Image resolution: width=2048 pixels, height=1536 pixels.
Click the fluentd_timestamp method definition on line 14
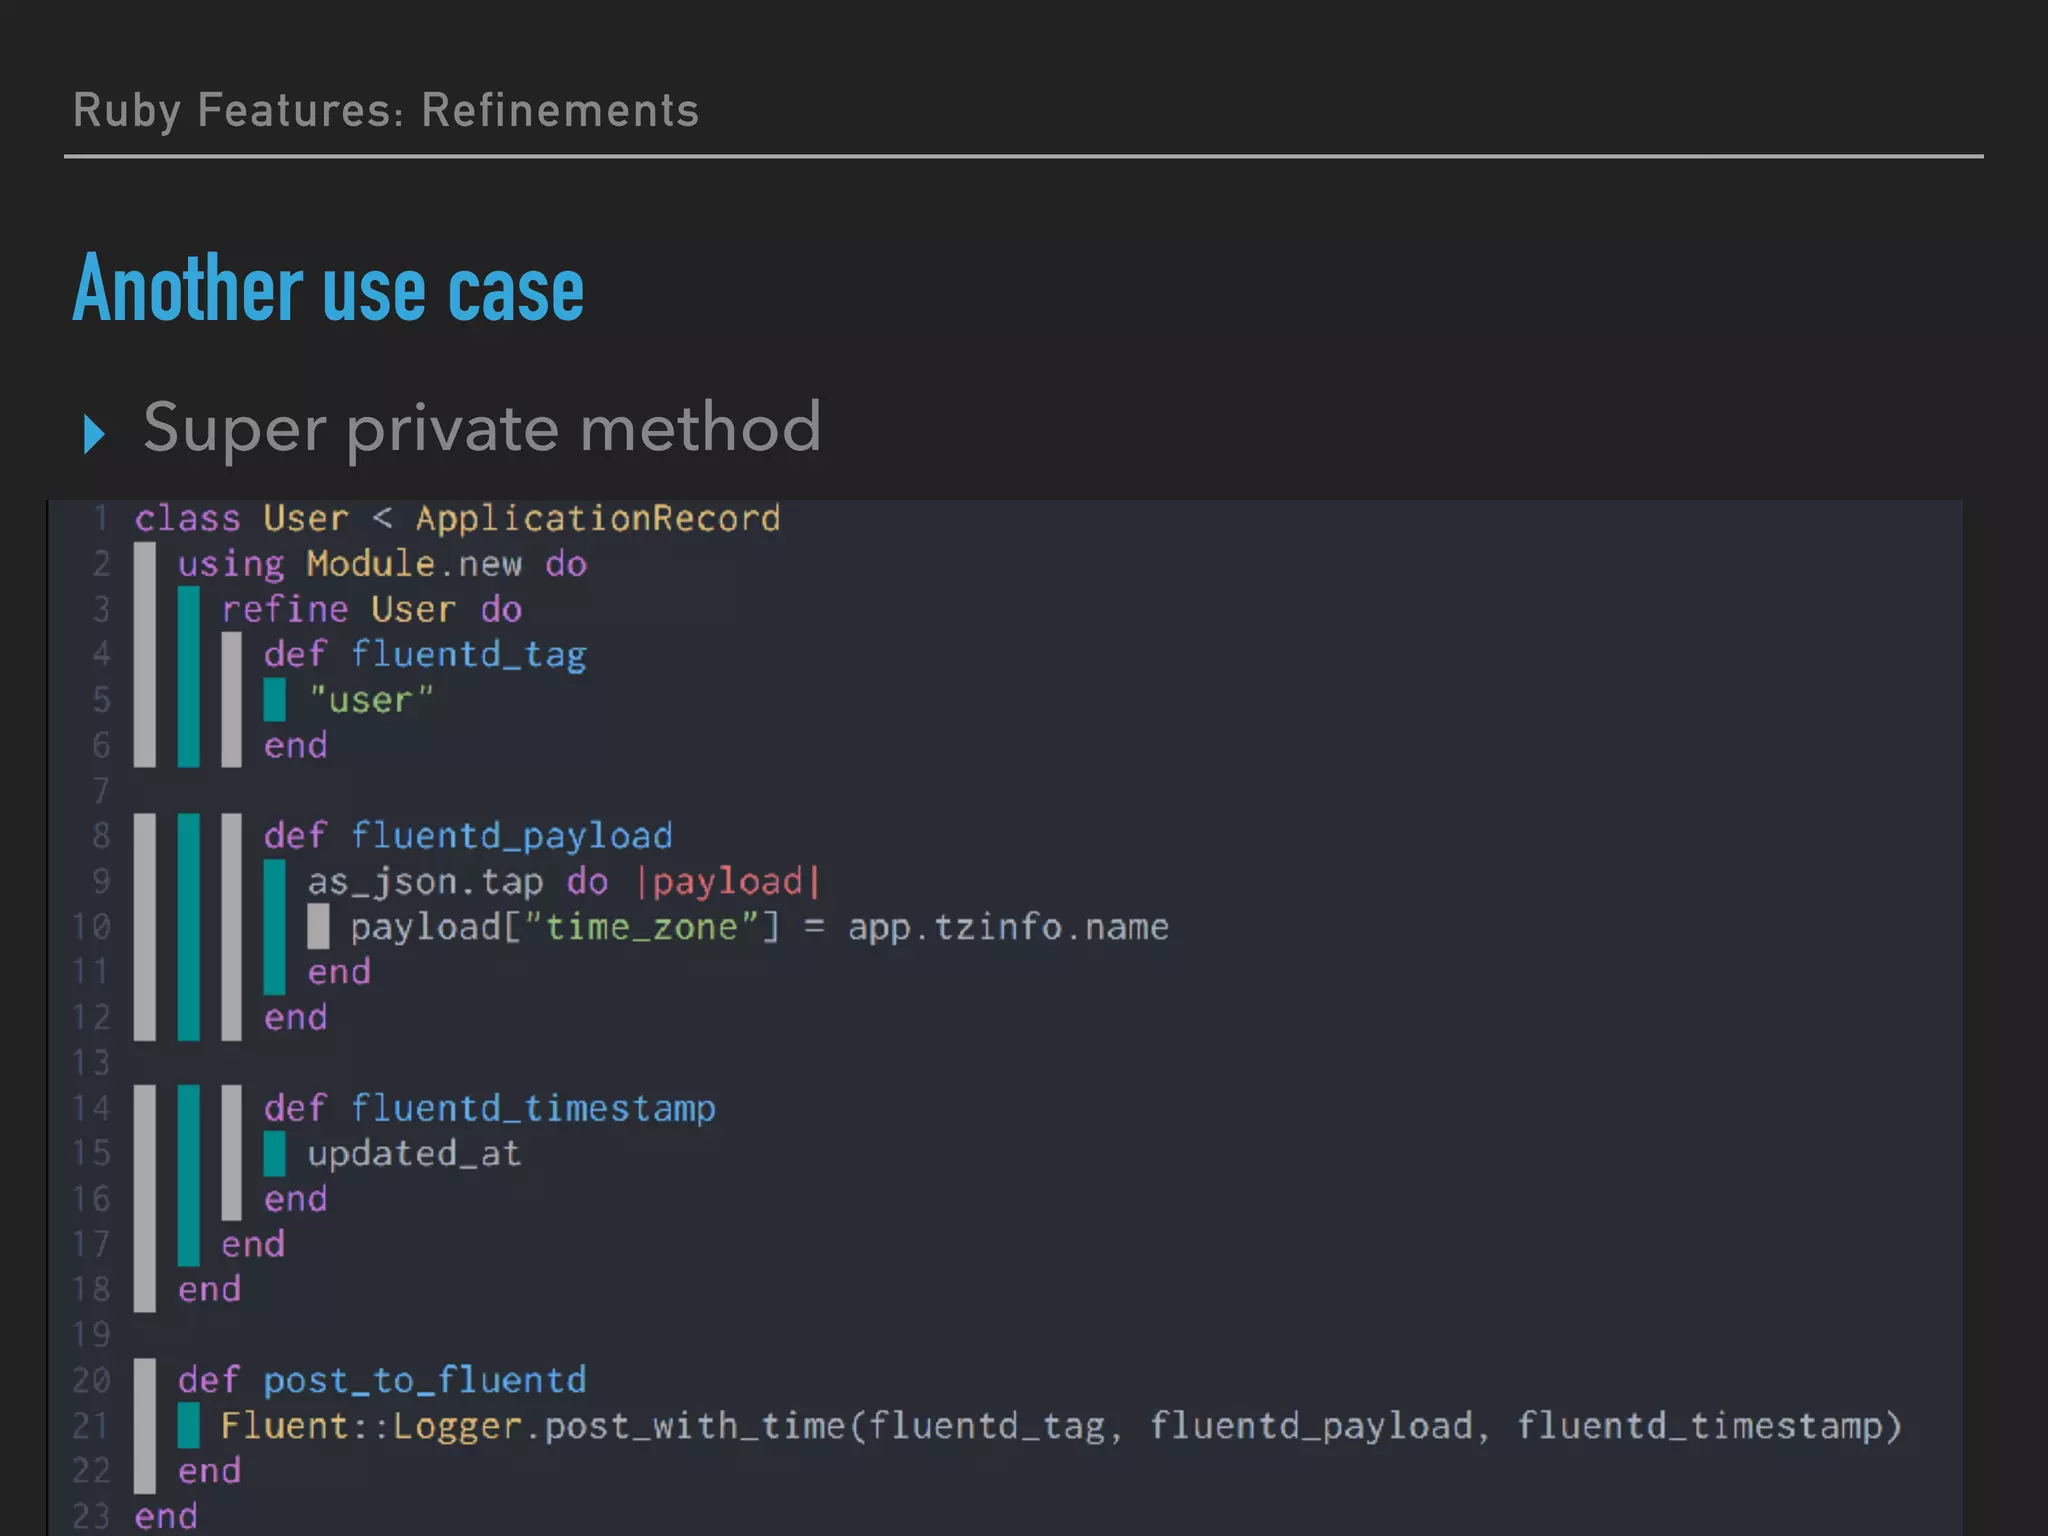(x=533, y=1108)
